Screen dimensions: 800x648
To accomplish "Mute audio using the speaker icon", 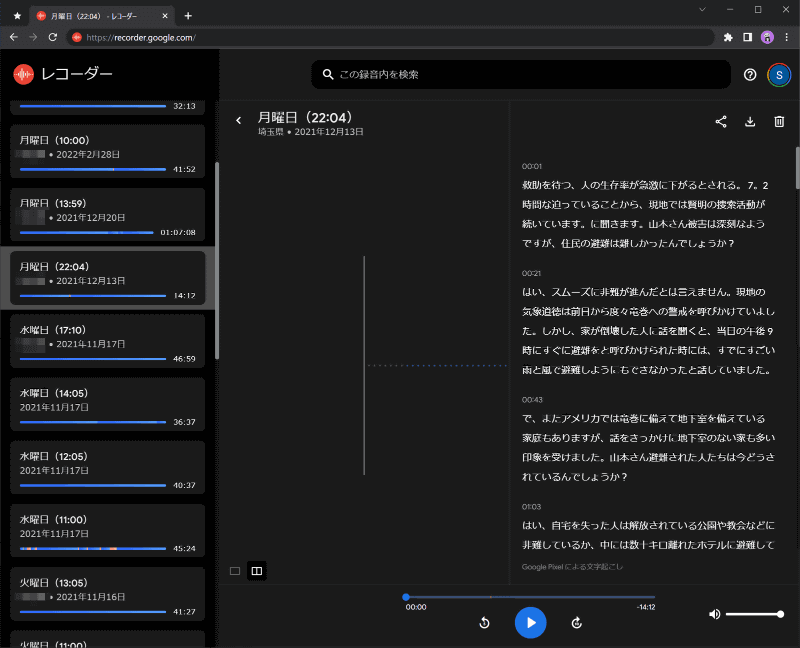I will tap(713, 614).
